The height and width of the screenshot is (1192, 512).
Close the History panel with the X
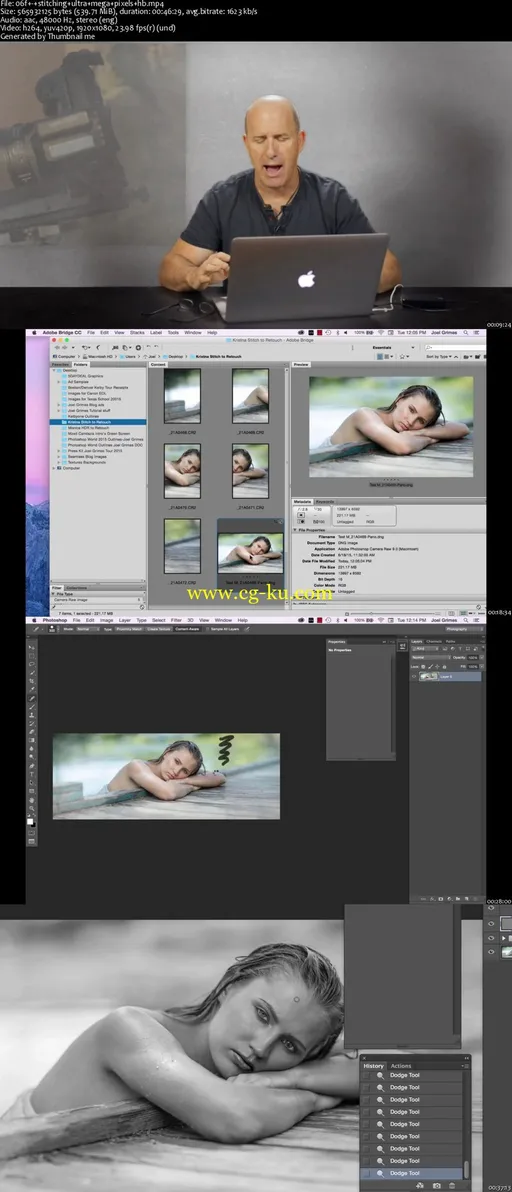pyautogui.click(x=364, y=1058)
